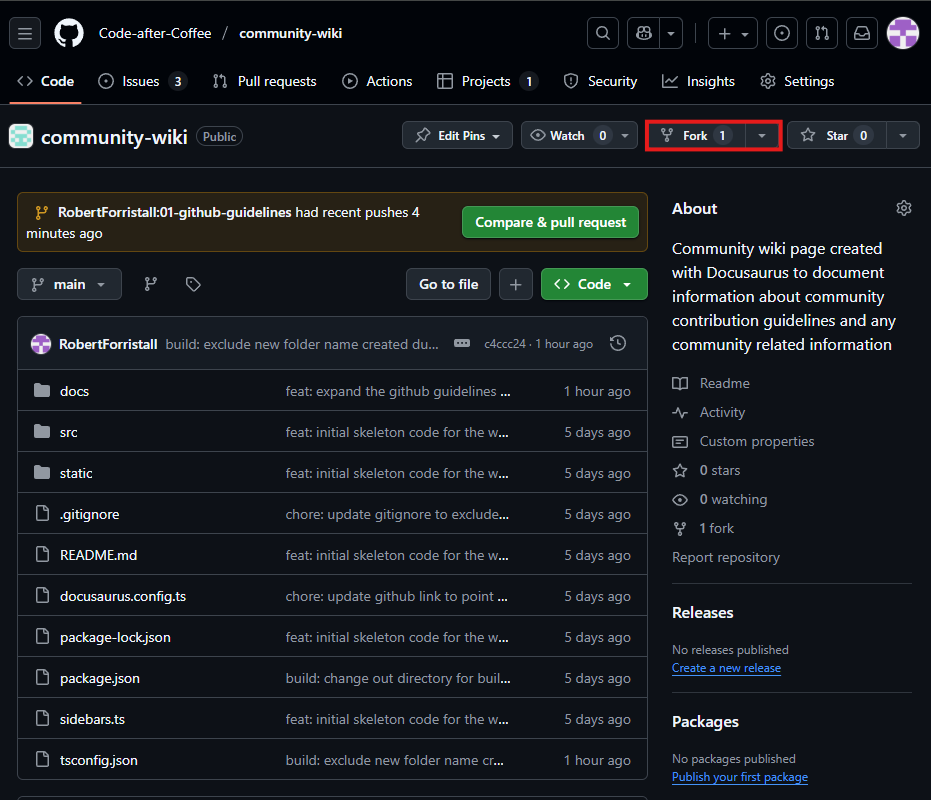Open the pull requests icon in header

tap(821, 32)
